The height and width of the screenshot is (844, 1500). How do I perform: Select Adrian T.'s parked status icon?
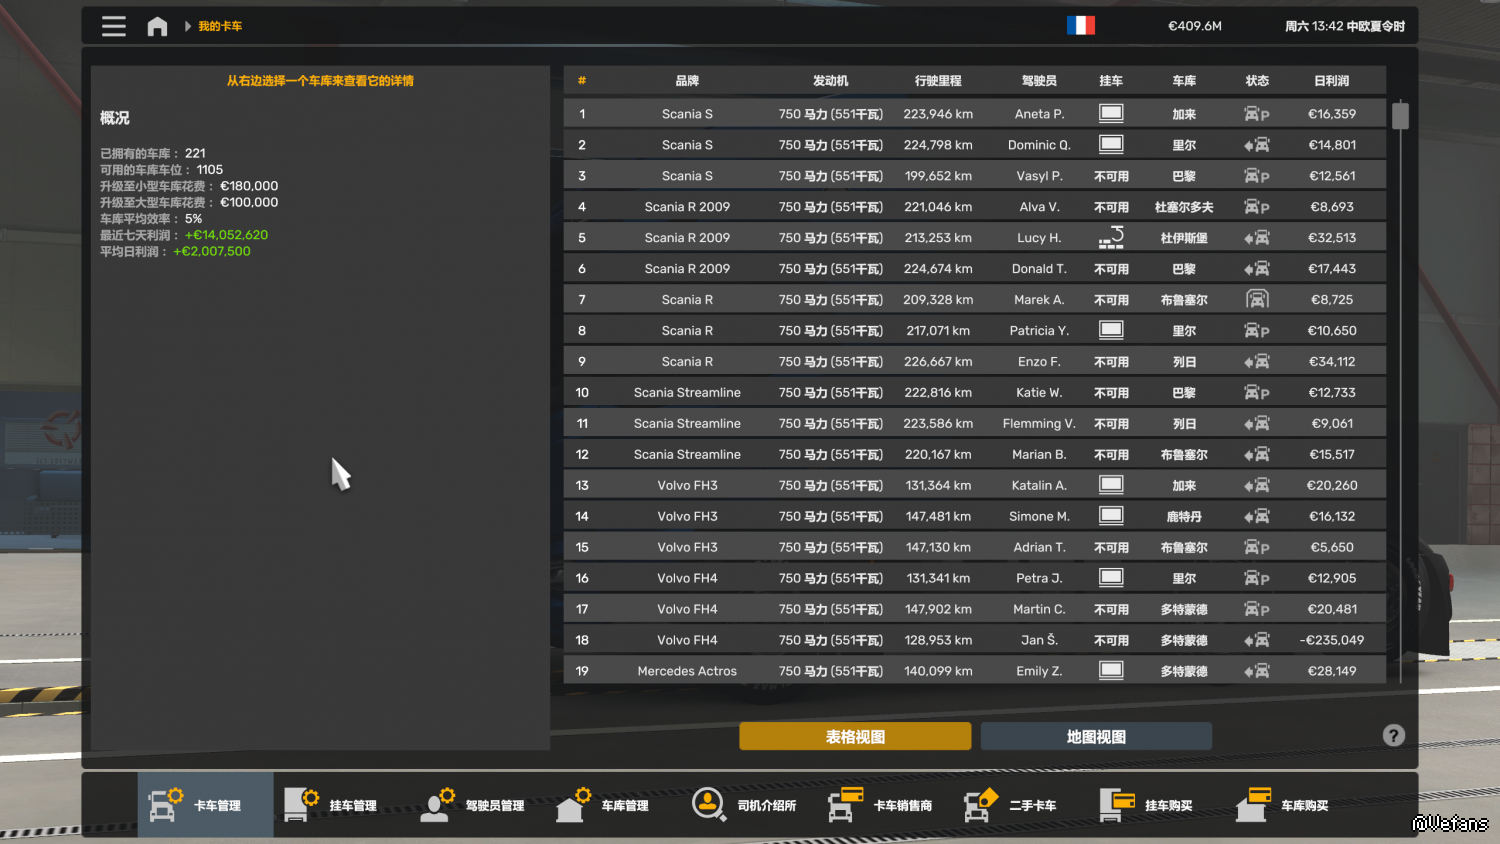pyautogui.click(x=1257, y=547)
